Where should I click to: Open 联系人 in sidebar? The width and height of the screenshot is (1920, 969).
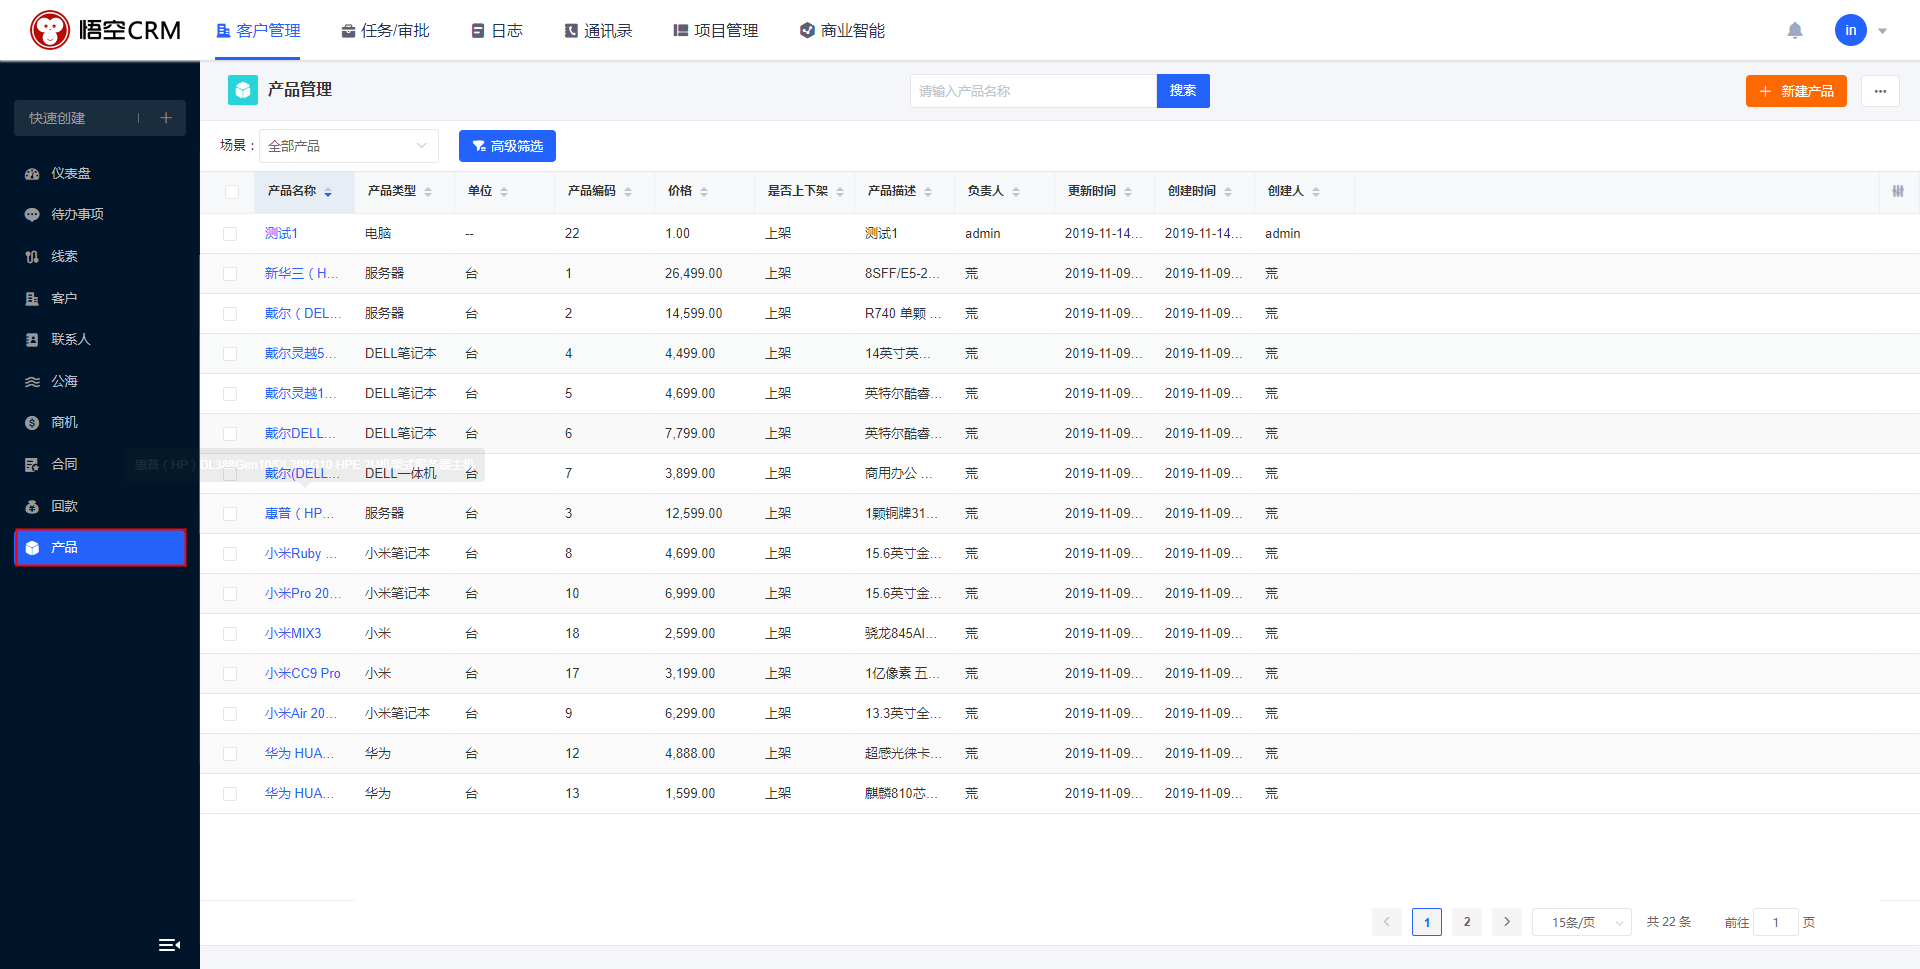(x=100, y=339)
